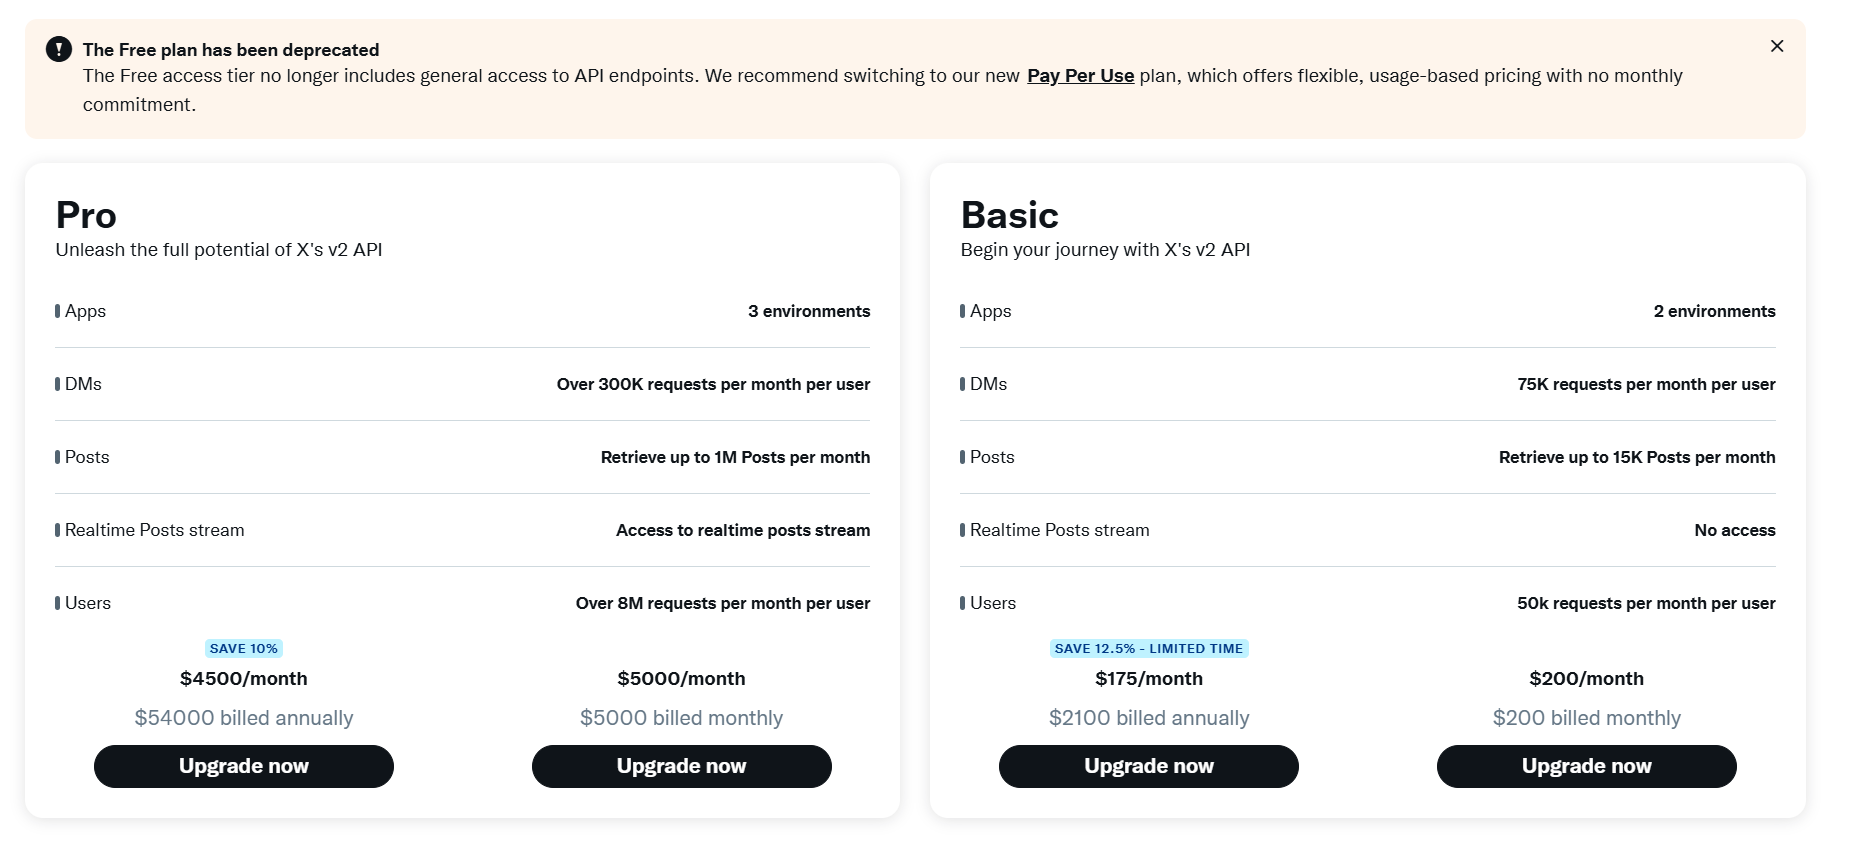
Task: Click the Posts row label under Basic
Action: pyautogui.click(x=991, y=457)
